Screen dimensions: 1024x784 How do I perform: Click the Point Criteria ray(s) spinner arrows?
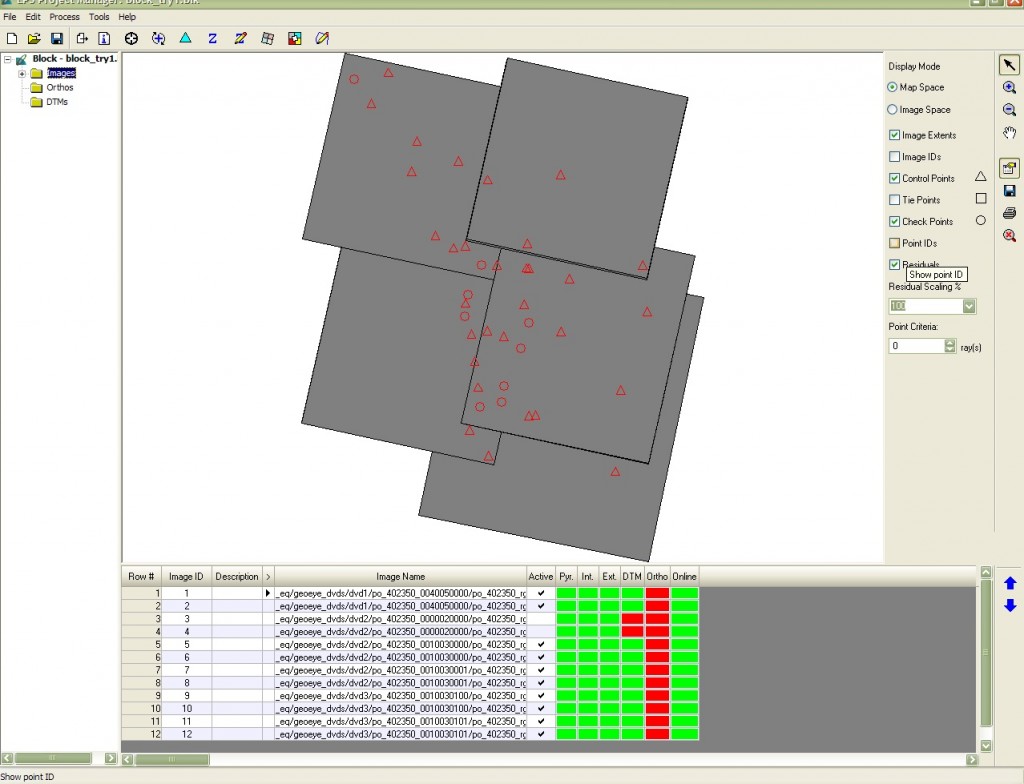950,346
